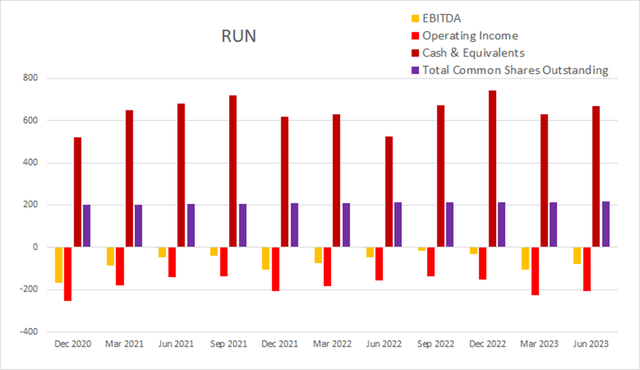Screen dimensions: 640x370
Task: Select the Jun 2023 shares outstanding purple bar
Action: point(606,224)
